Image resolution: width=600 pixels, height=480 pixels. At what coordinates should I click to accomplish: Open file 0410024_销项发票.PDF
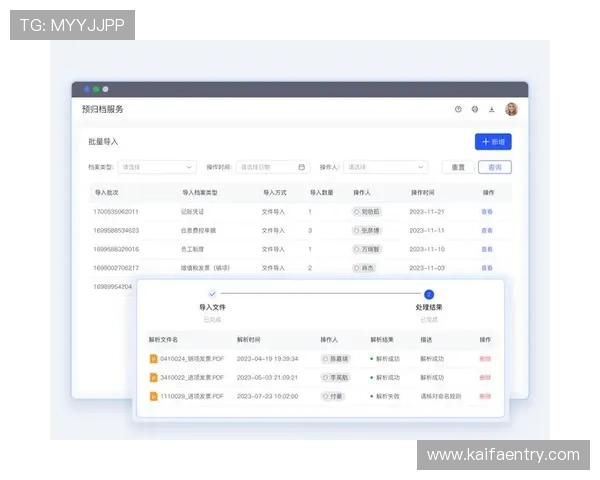[x=192, y=359]
